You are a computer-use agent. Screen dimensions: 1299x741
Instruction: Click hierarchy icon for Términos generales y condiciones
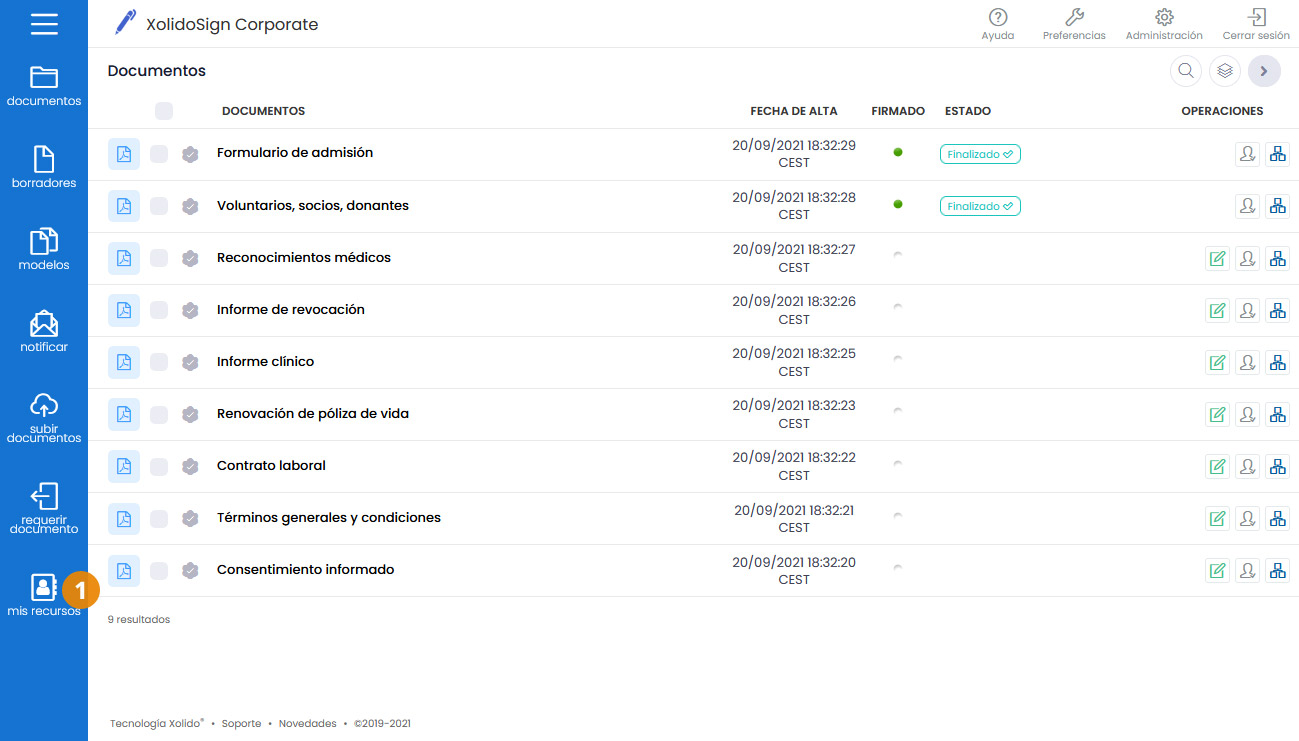(1277, 518)
